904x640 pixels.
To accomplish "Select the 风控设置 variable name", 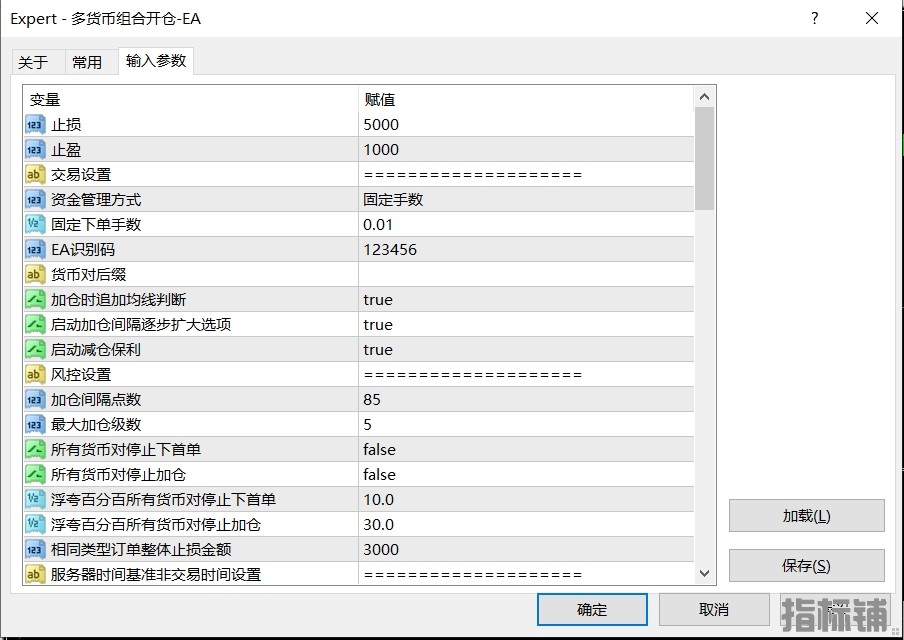I will coord(81,375).
